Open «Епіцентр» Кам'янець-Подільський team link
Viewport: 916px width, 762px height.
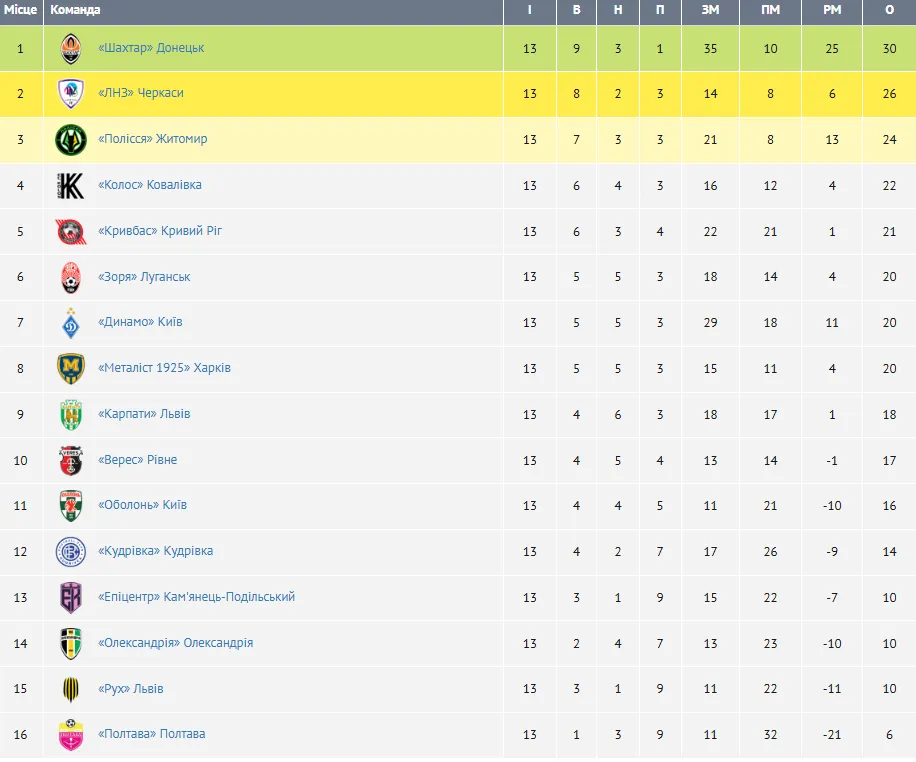click(x=196, y=597)
